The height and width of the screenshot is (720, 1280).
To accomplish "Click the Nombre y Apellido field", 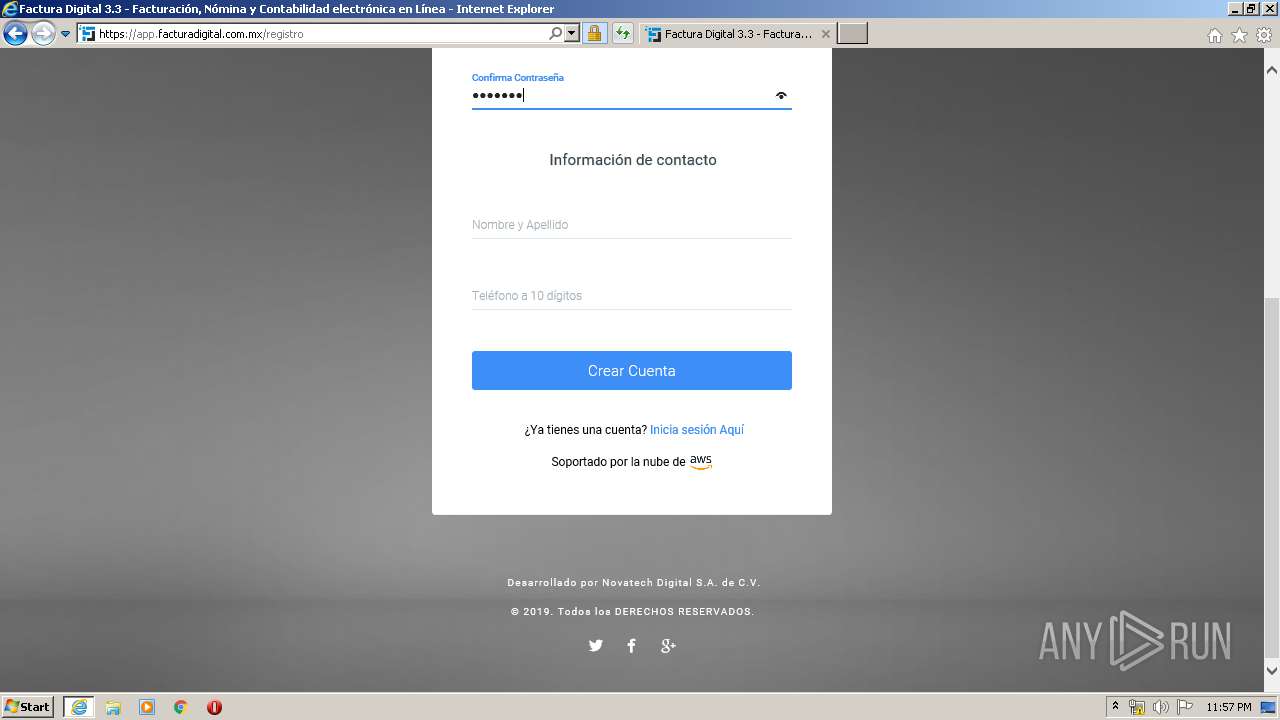I will (x=631, y=225).
